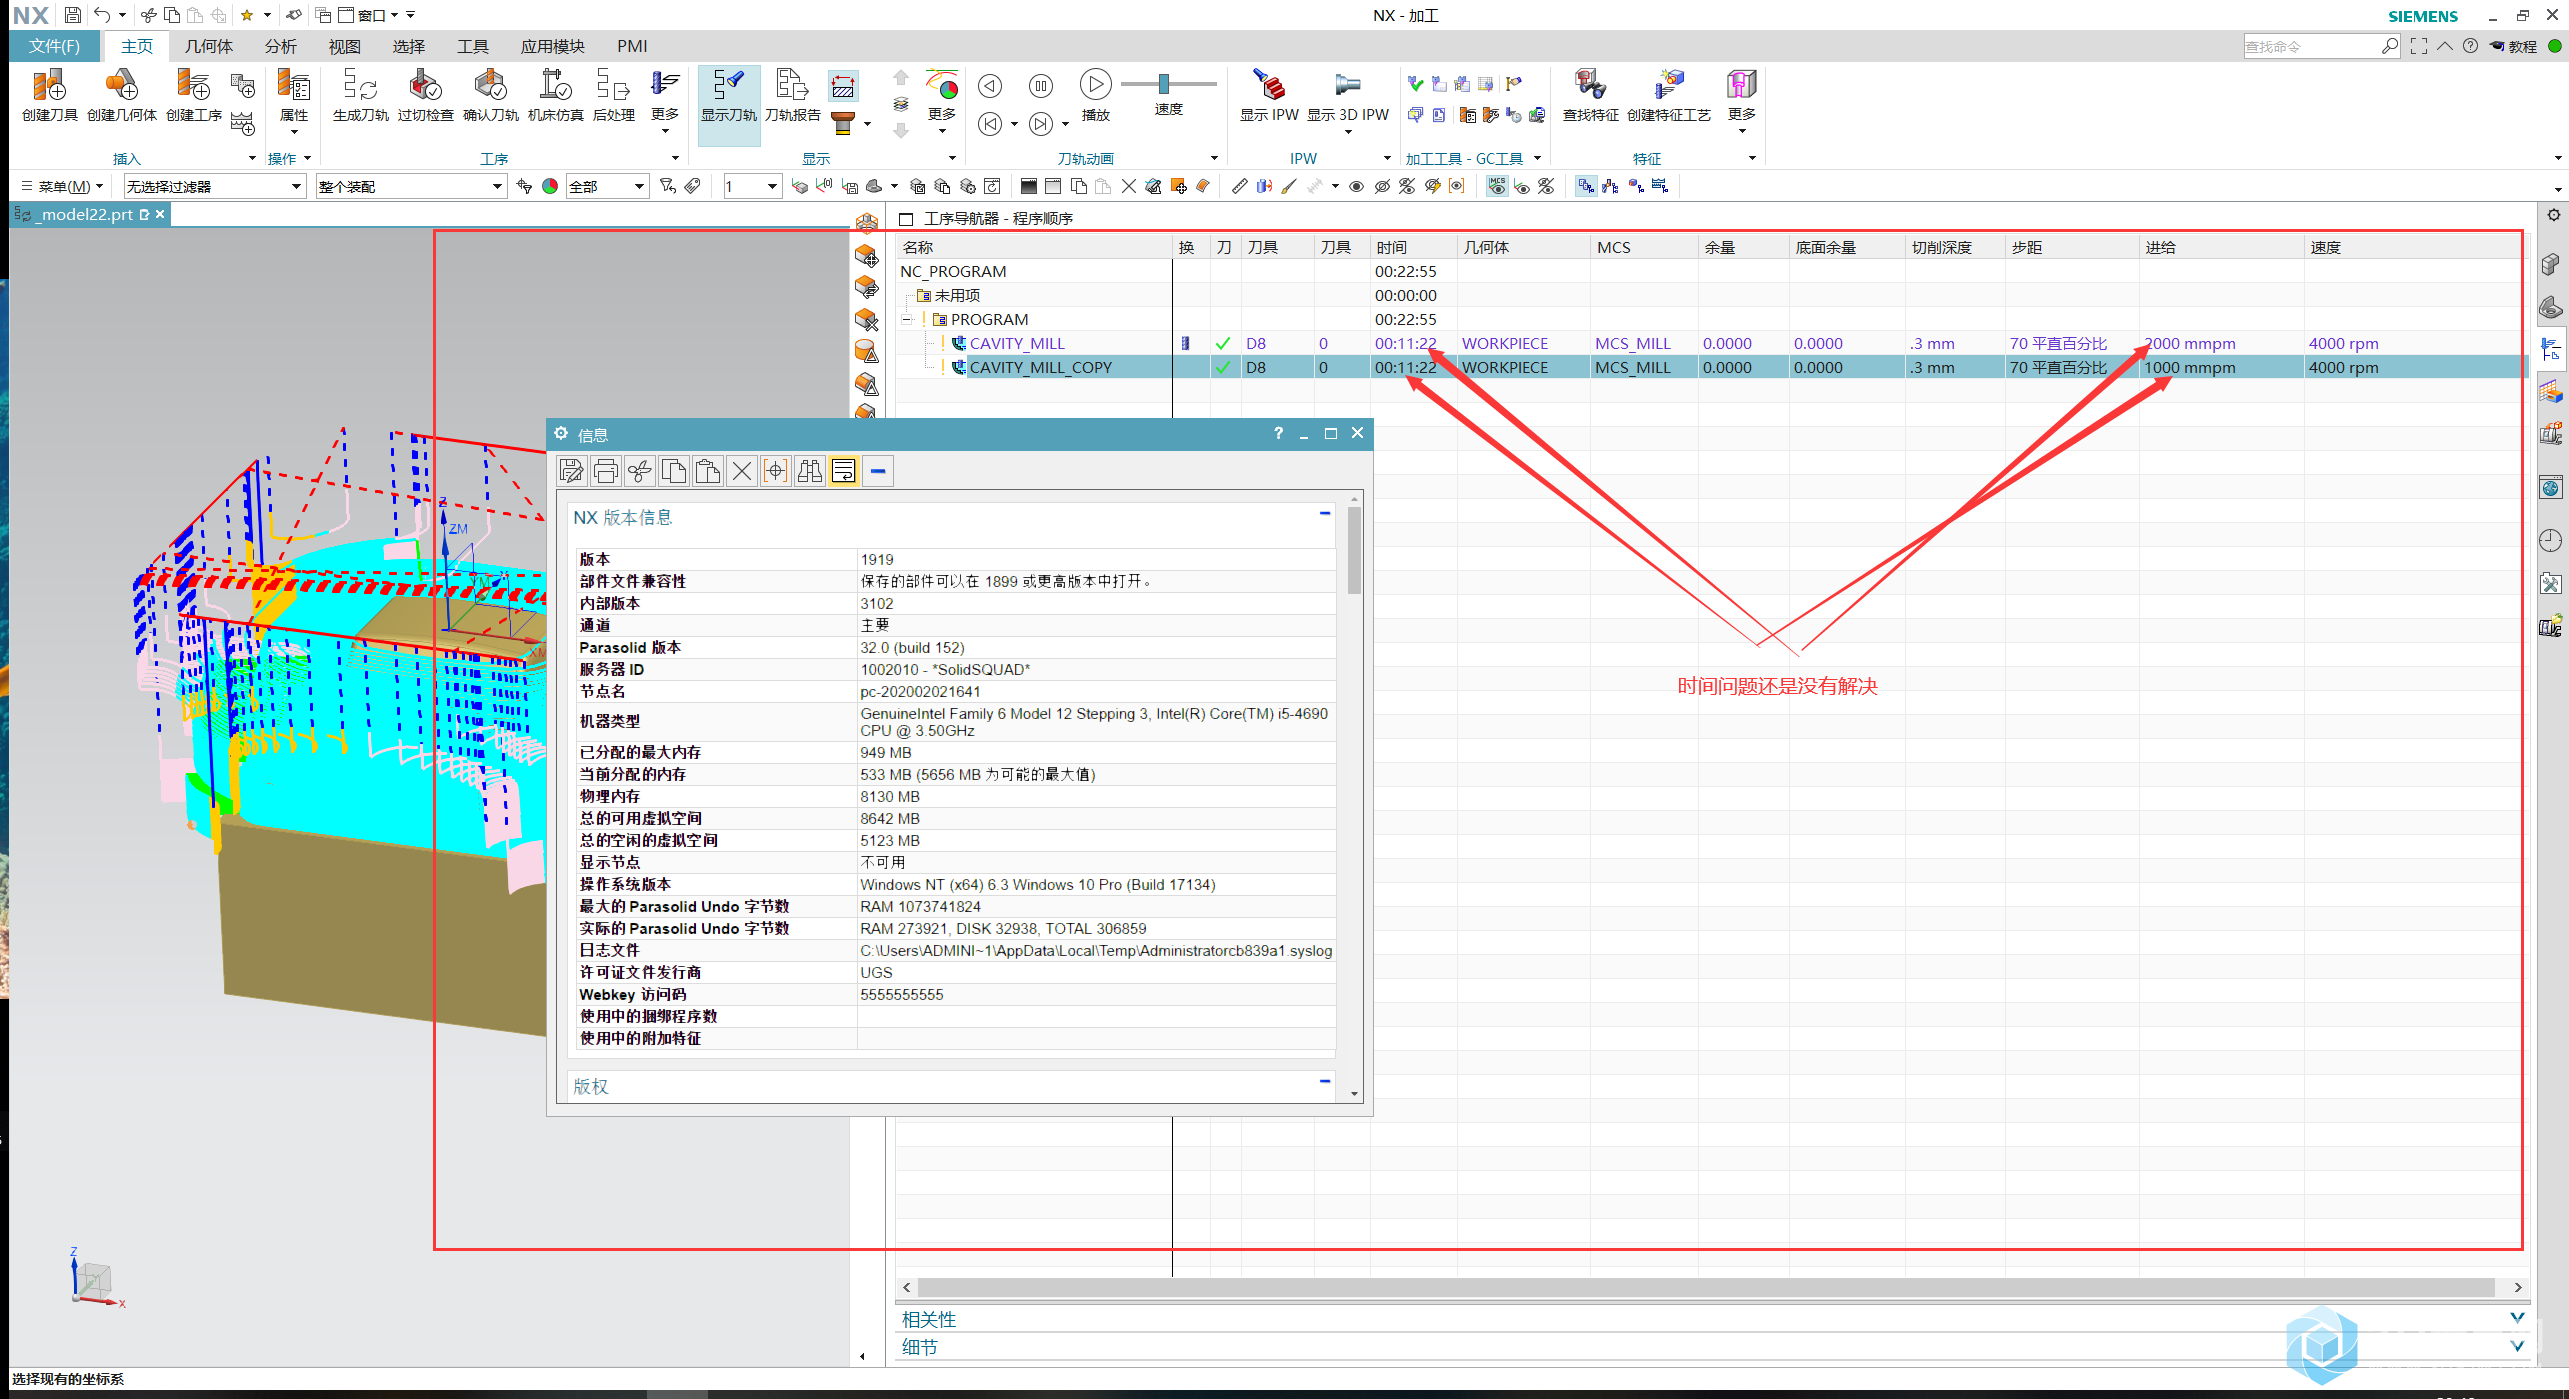
Task: Open the 菜单(M) menu dropdown
Action: coord(62,187)
